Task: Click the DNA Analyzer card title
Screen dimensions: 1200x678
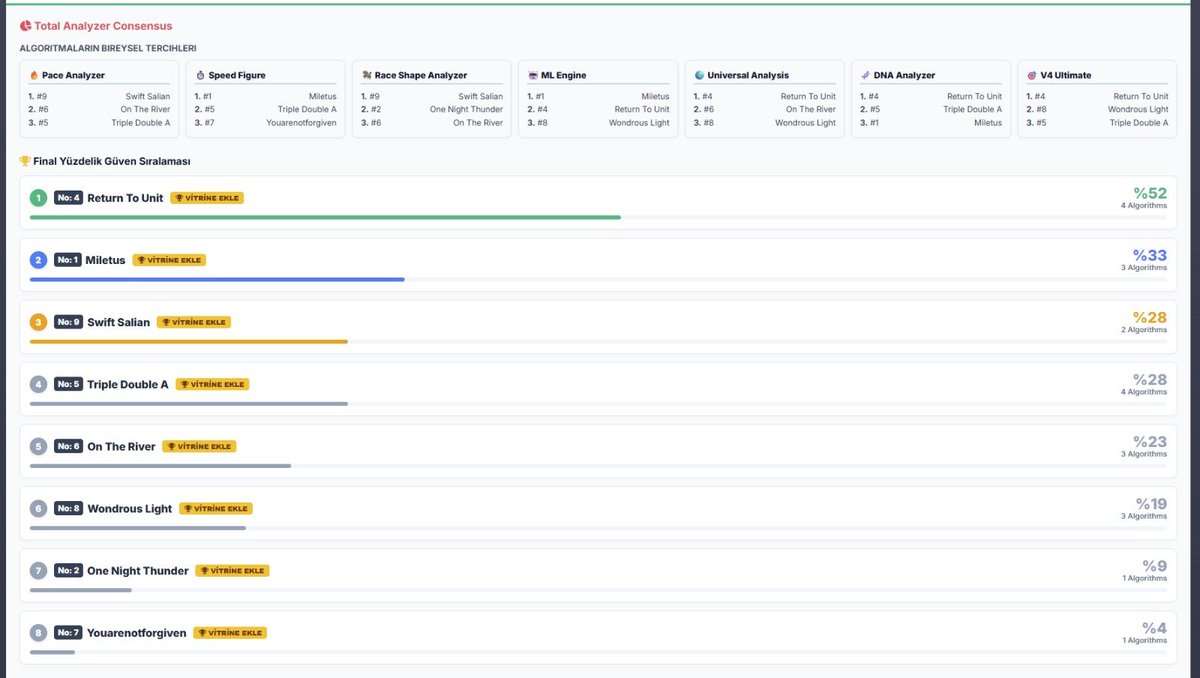Action: tap(905, 75)
